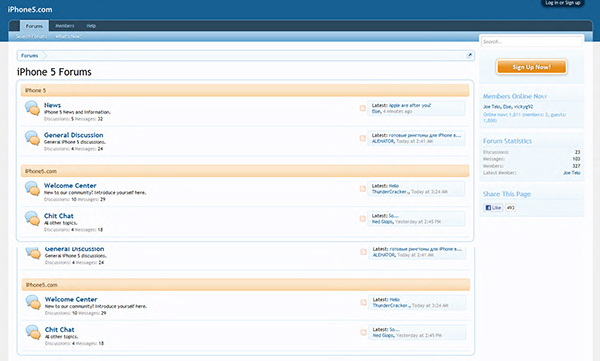Click the Members count 327 in statistics

tap(577, 166)
